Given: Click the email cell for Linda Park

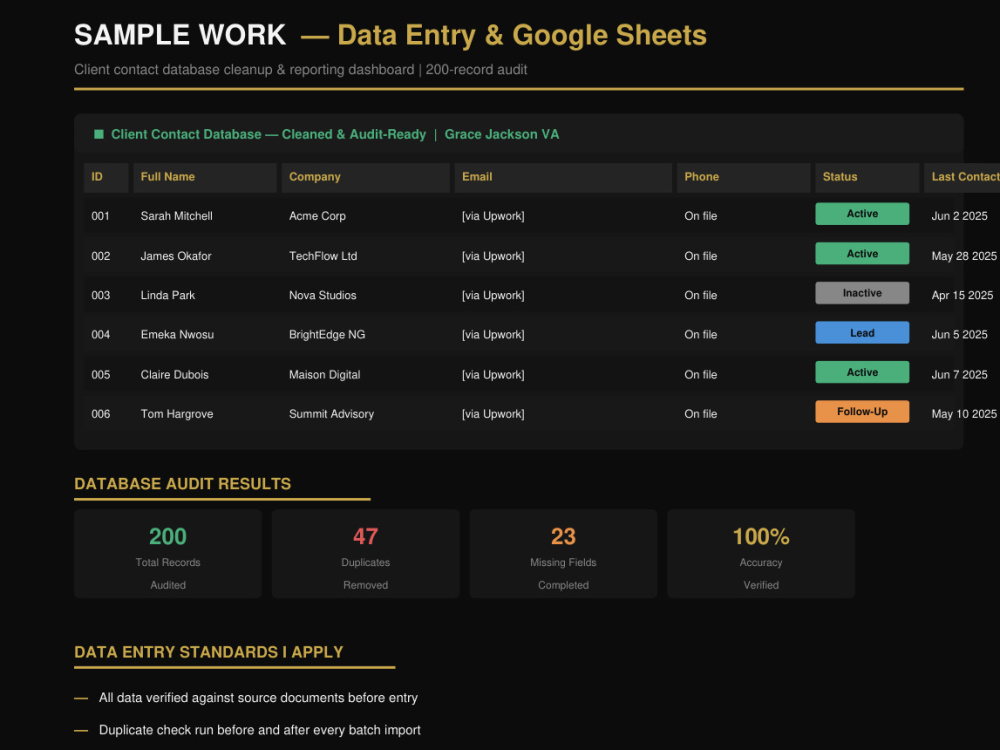Looking at the screenshot, I should tap(493, 295).
